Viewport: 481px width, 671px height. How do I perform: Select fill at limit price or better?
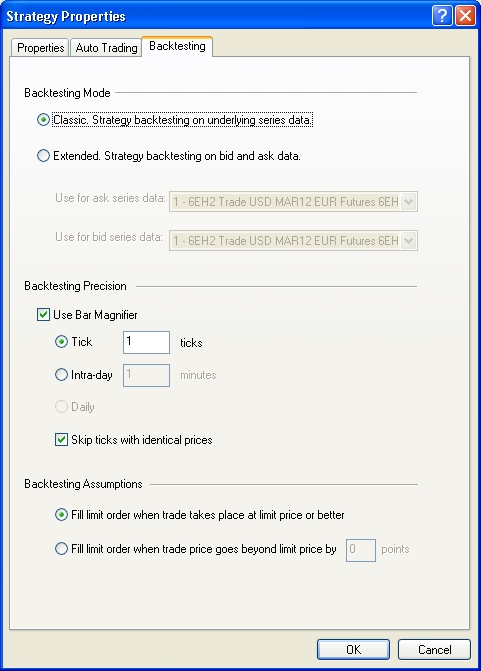pos(61,515)
